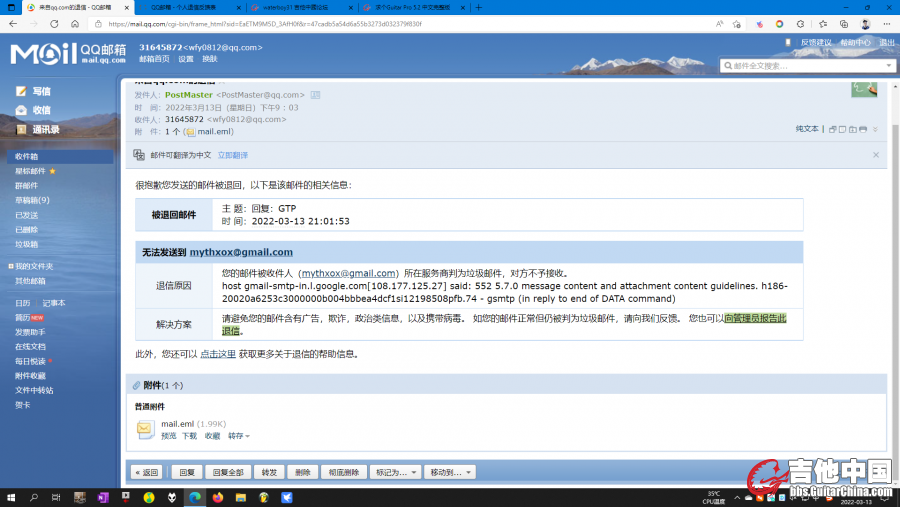Click the 彻底删除 button
Screen dimensions: 900x507
[344, 472]
